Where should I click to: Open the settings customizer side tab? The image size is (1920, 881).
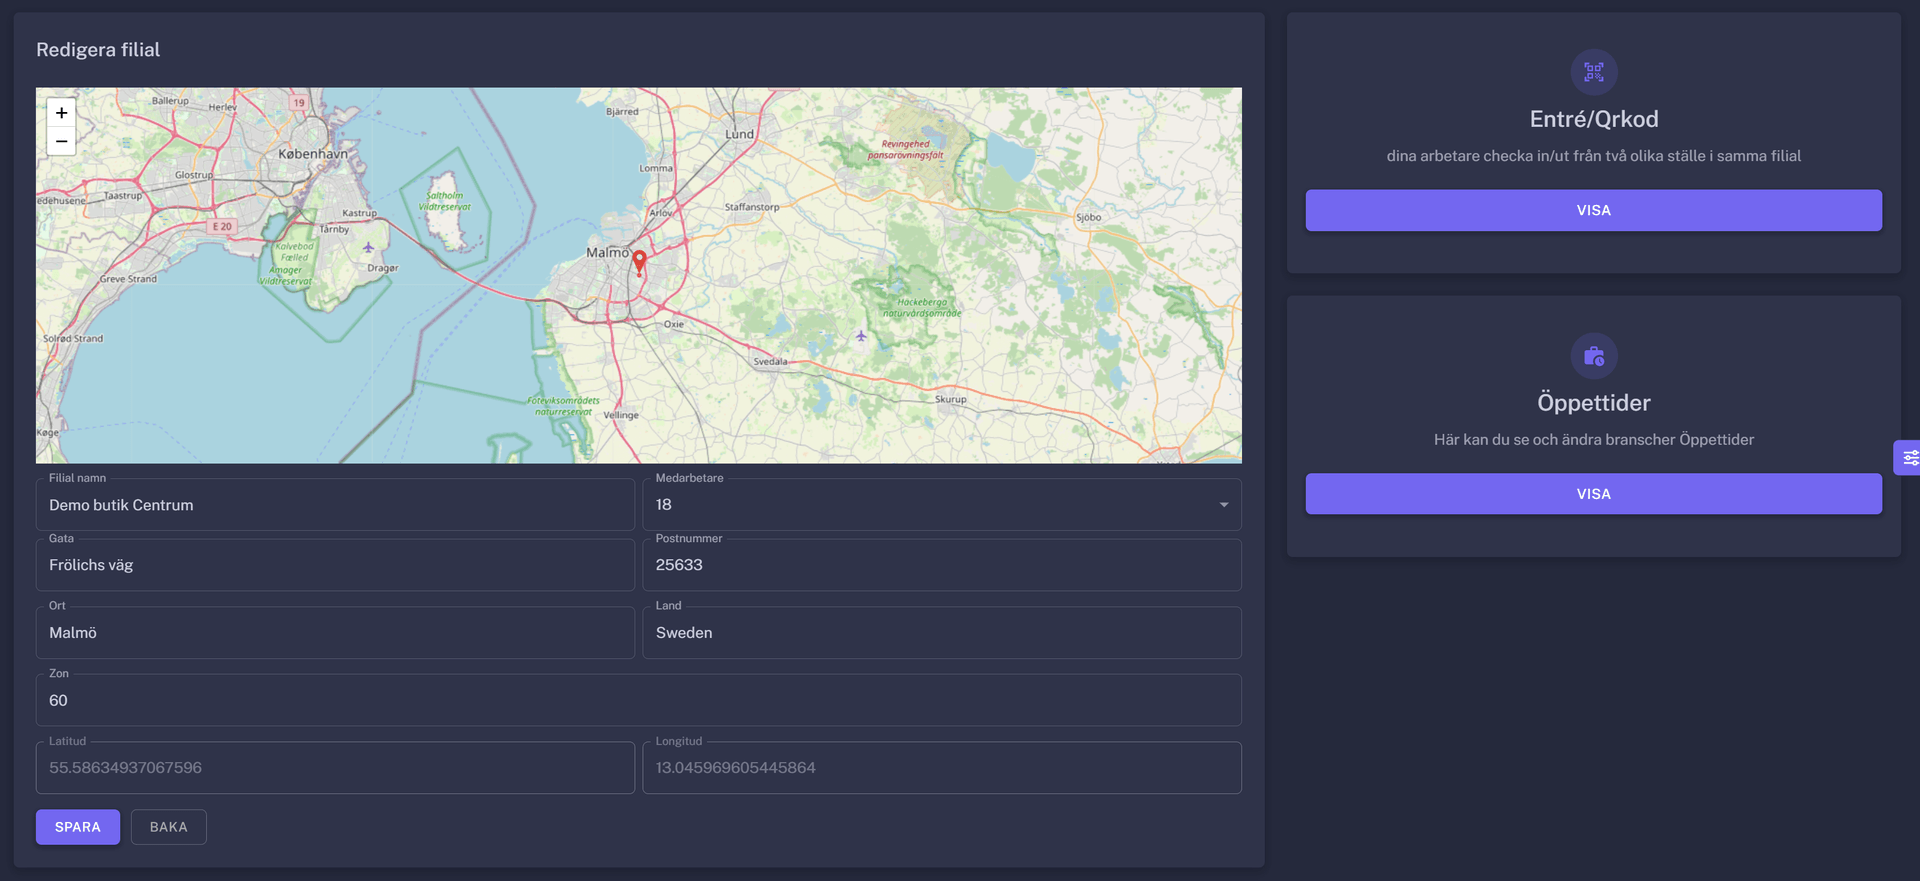[1908, 458]
